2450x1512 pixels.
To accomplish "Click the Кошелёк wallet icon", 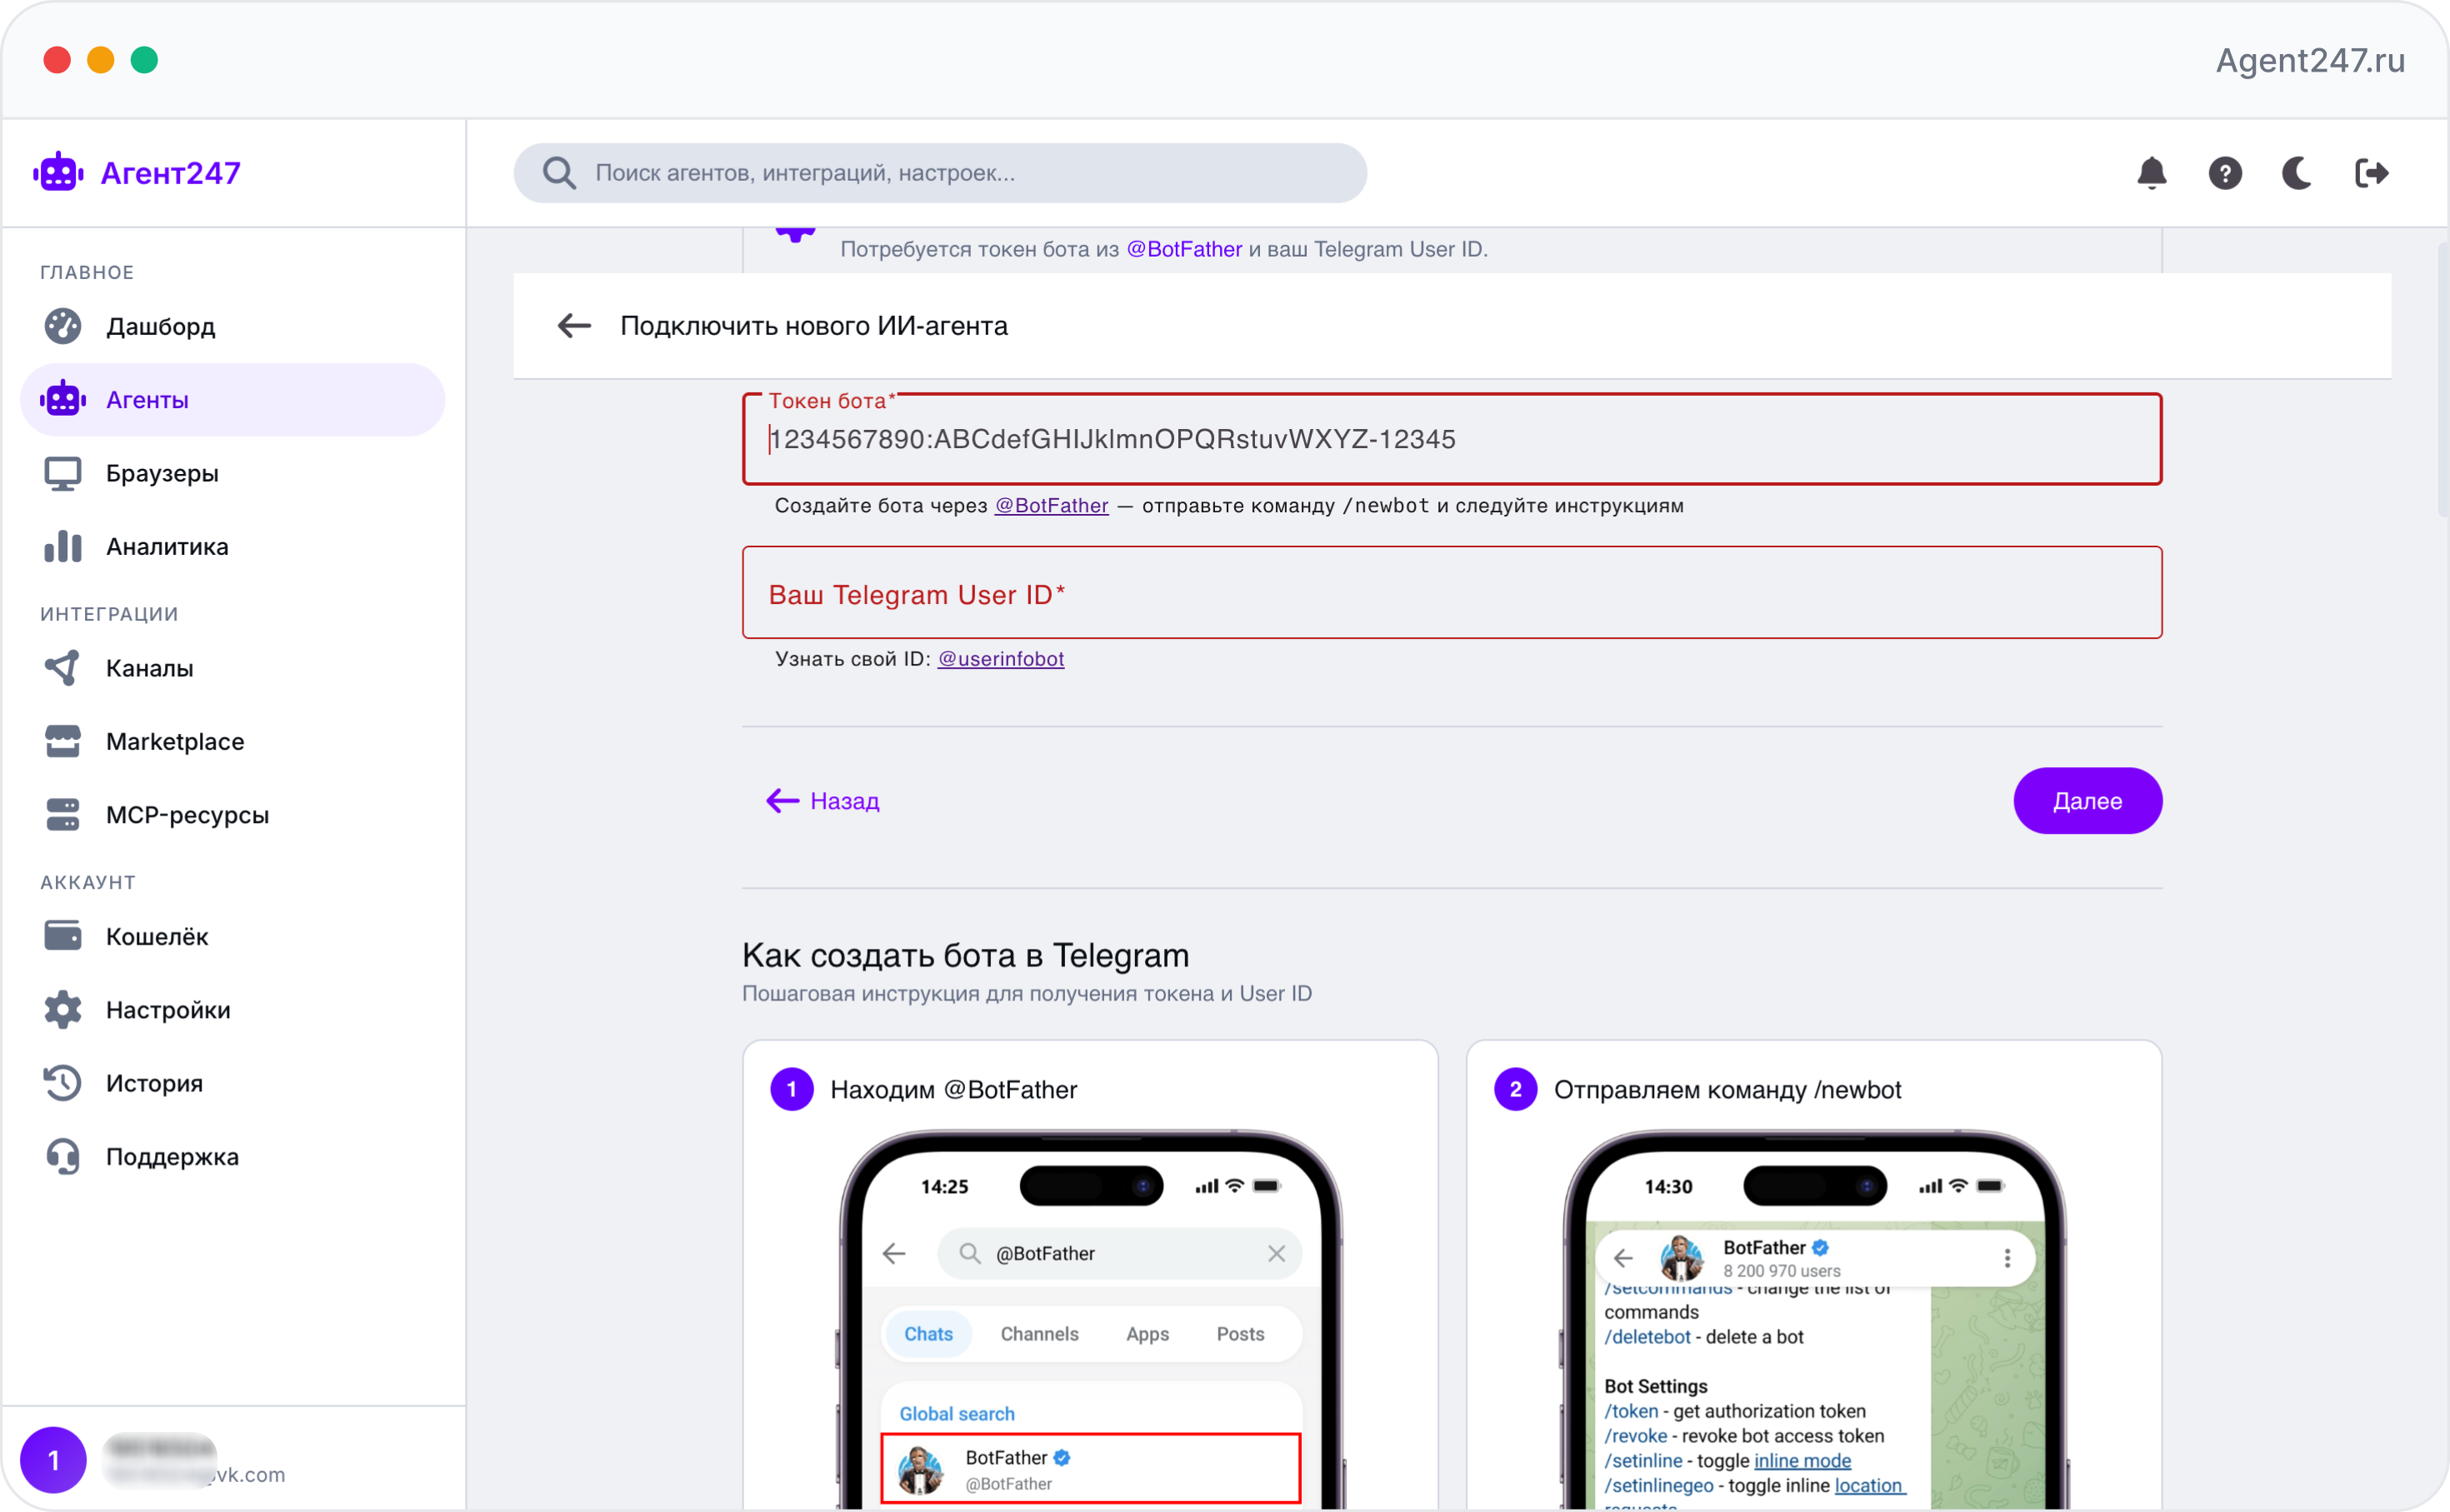I will tap(63, 936).
